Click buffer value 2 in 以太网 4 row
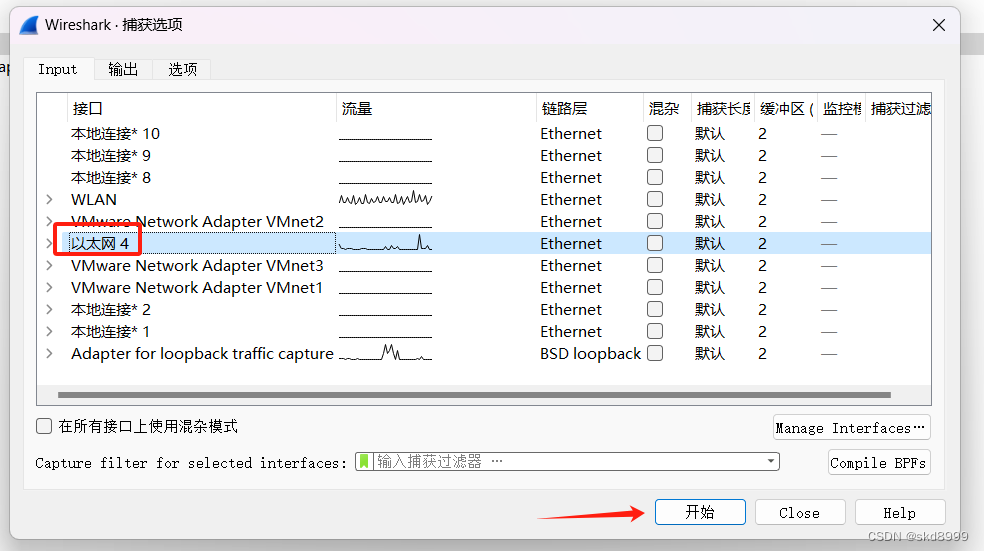This screenshot has width=984, height=551. [762, 243]
